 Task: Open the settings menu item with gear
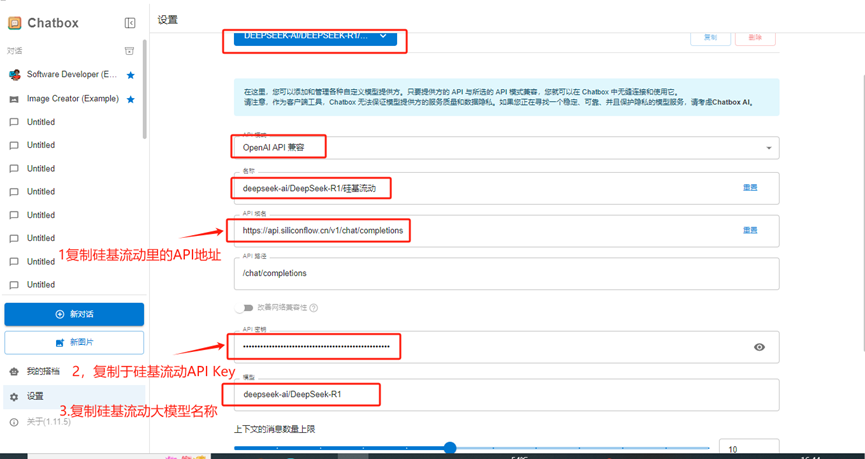[x=74, y=396]
